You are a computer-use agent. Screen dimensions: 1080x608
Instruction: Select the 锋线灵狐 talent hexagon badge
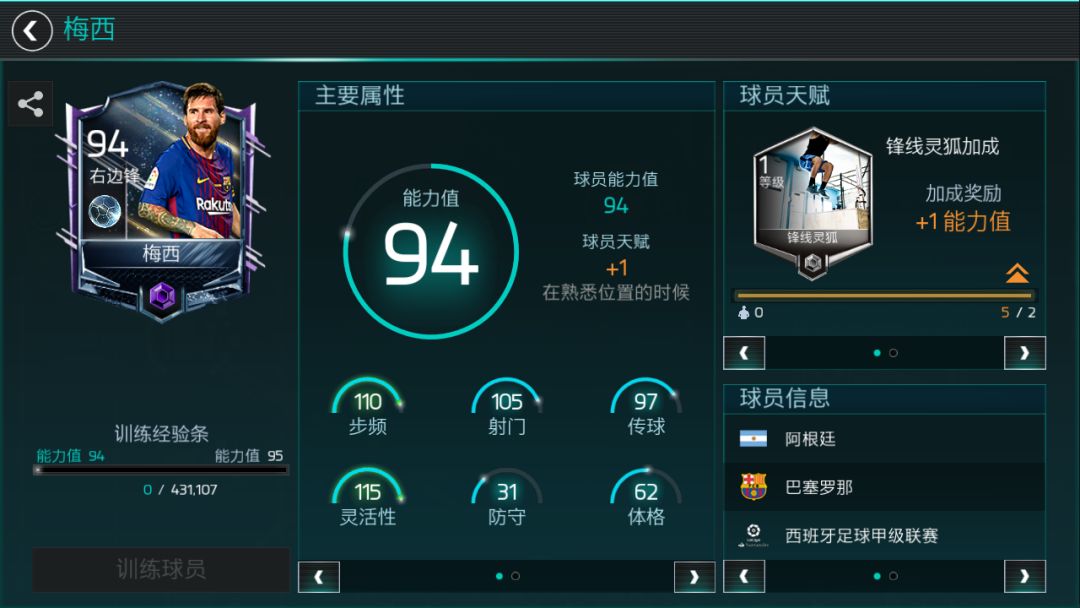(813, 202)
